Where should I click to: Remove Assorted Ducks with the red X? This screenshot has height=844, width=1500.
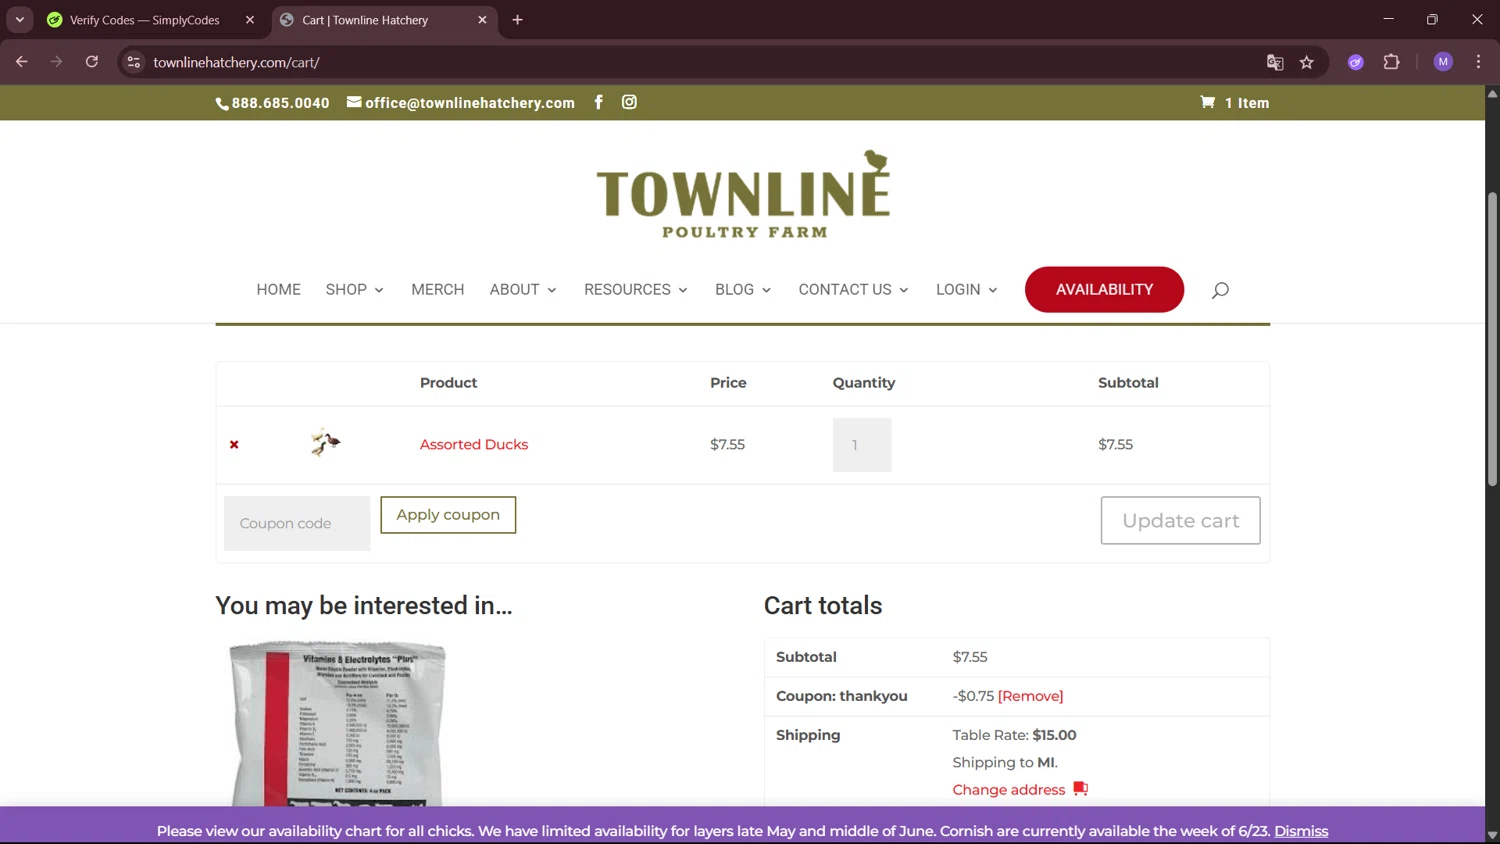(234, 445)
